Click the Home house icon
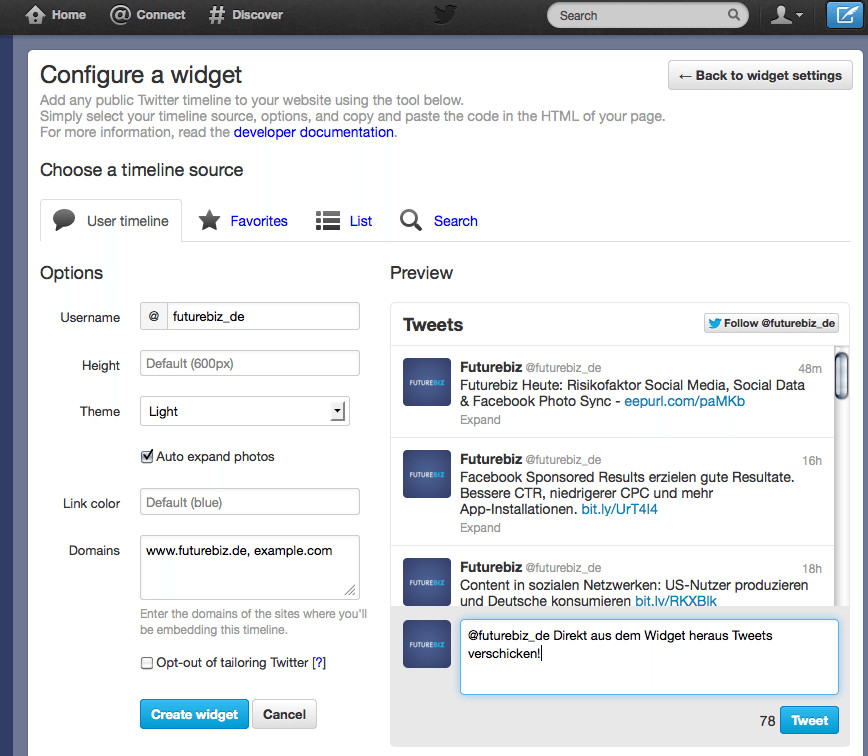The width and height of the screenshot is (868, 756). click(35, 15)
